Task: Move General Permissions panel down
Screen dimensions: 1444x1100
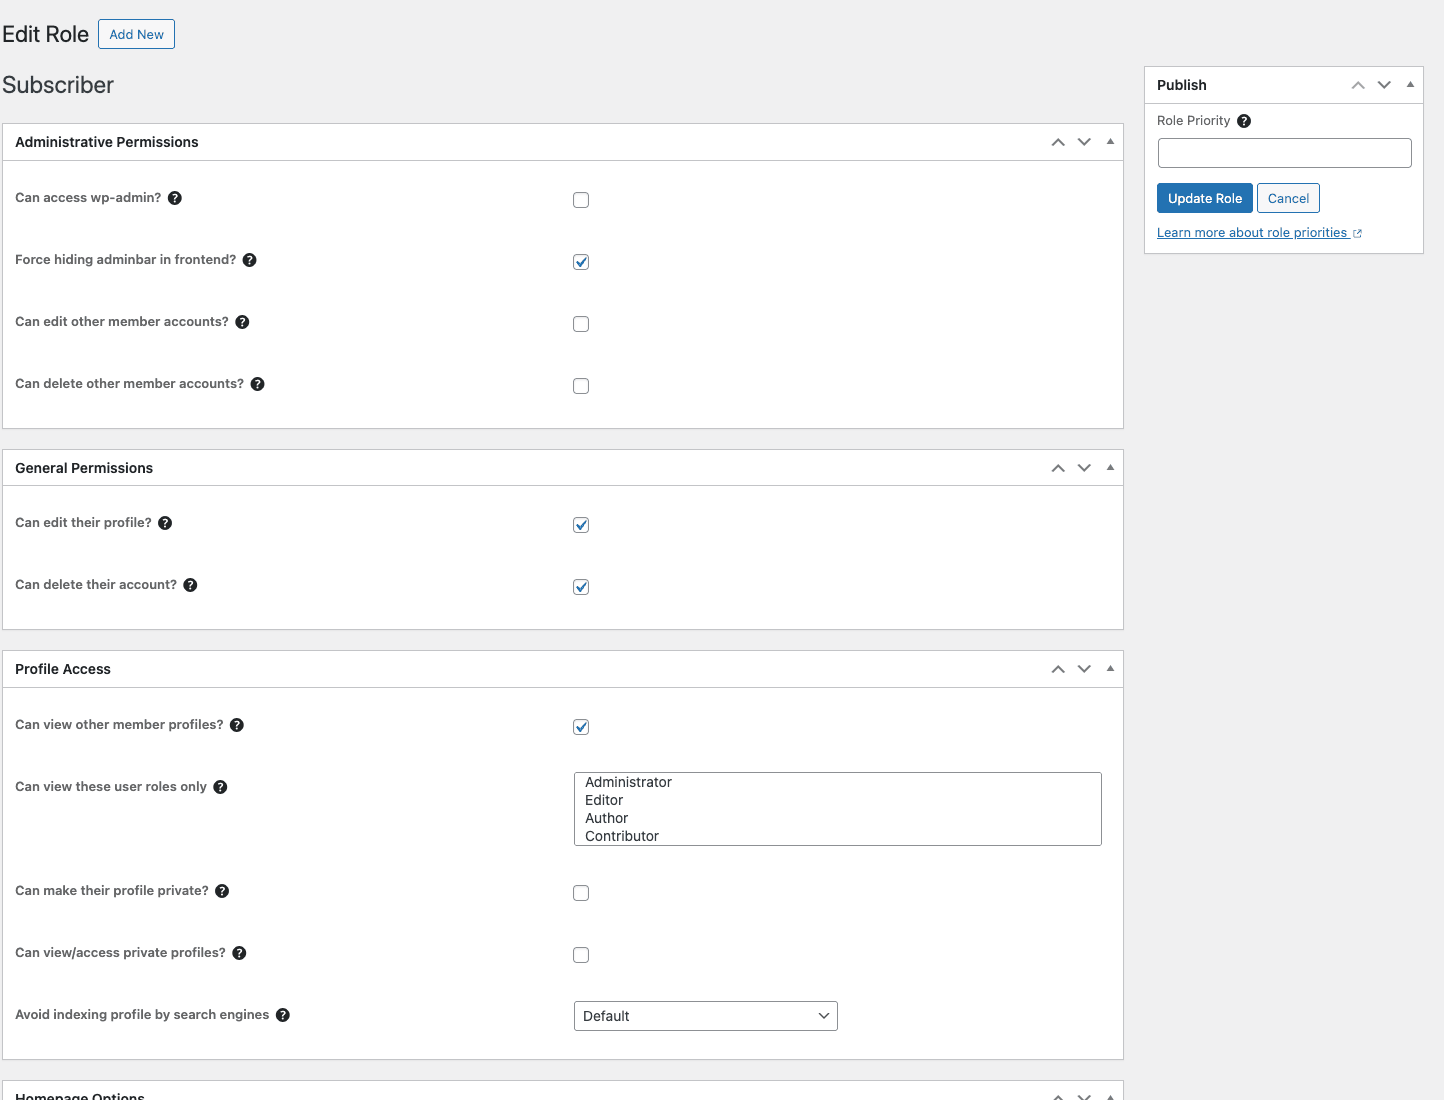Action: (1084, 468)
